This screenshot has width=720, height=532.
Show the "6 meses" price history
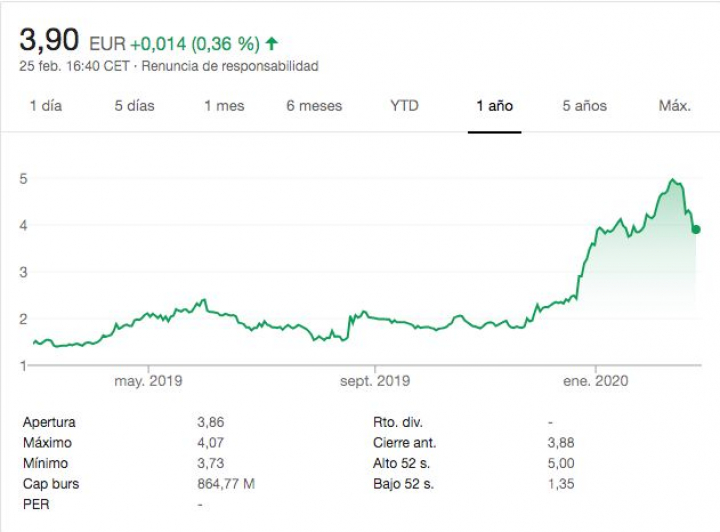[x=314, y=106]
